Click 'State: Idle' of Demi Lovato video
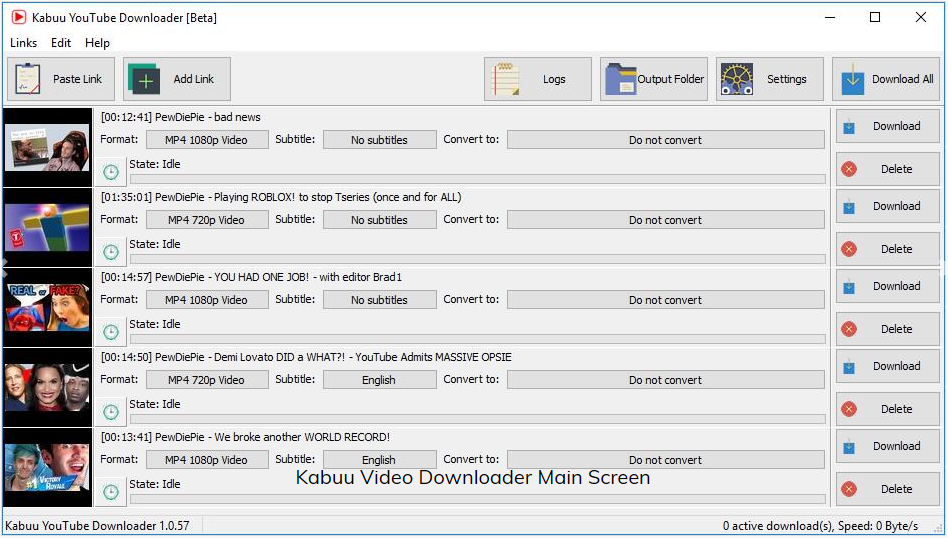 point(155,404)
